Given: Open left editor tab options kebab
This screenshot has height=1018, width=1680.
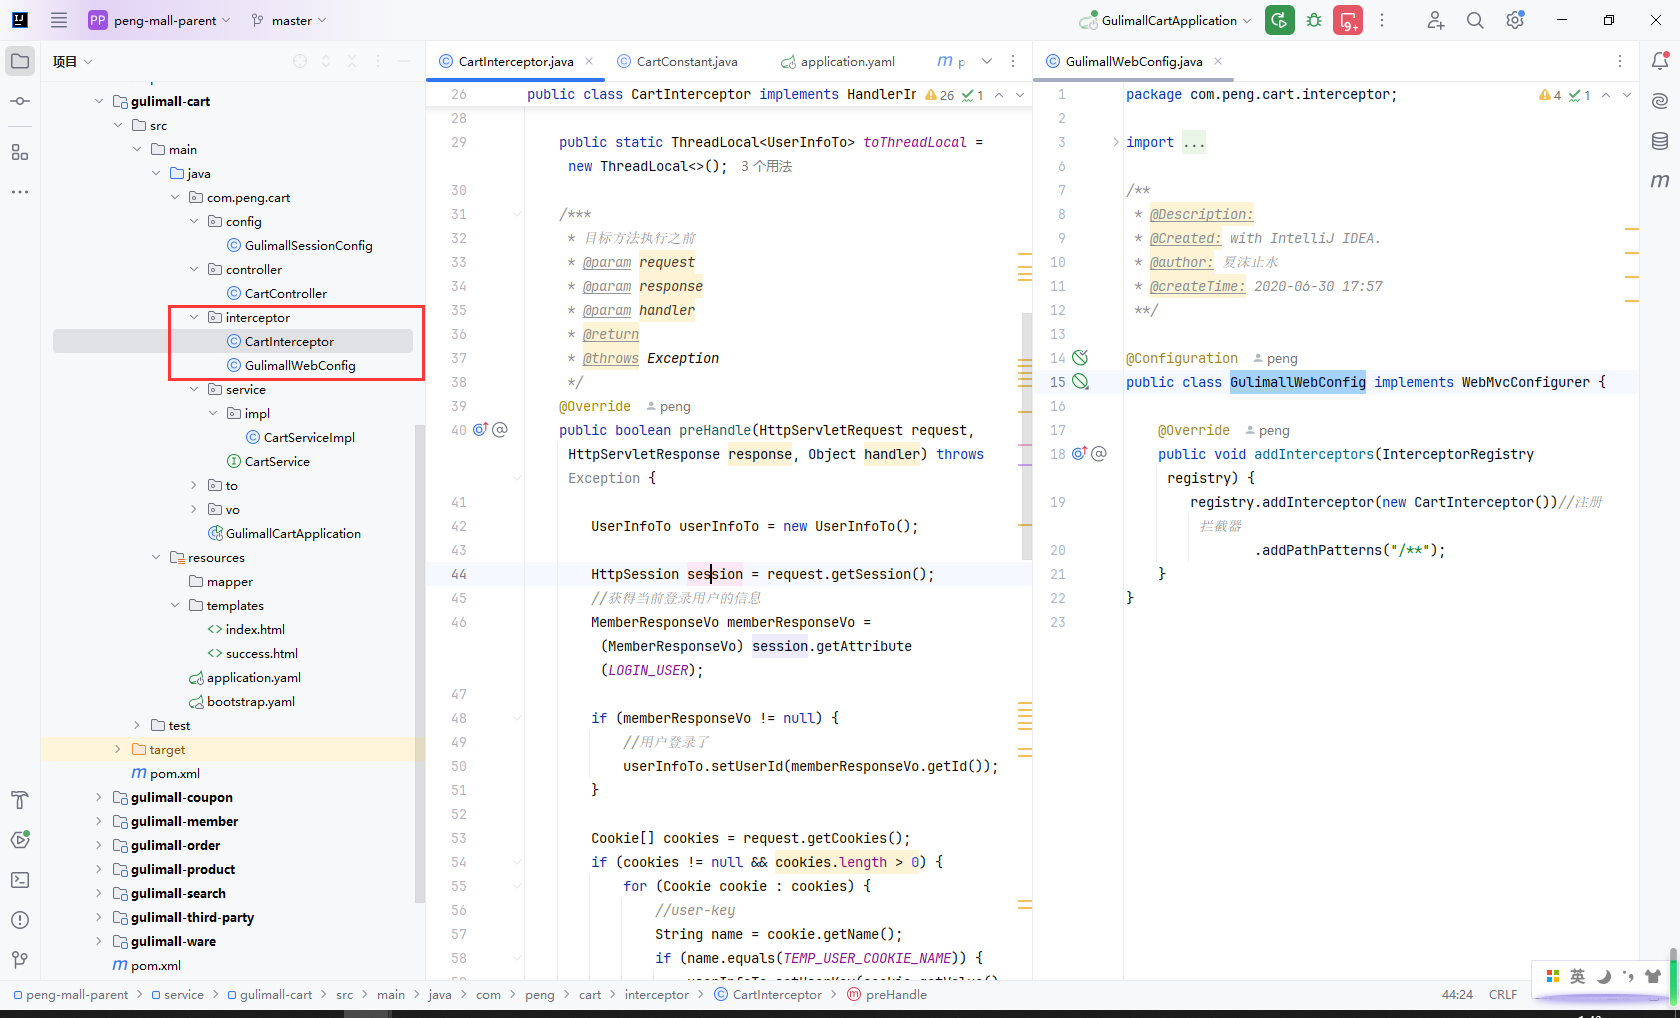Looking at the screenshot, I should click(1013, 61).
